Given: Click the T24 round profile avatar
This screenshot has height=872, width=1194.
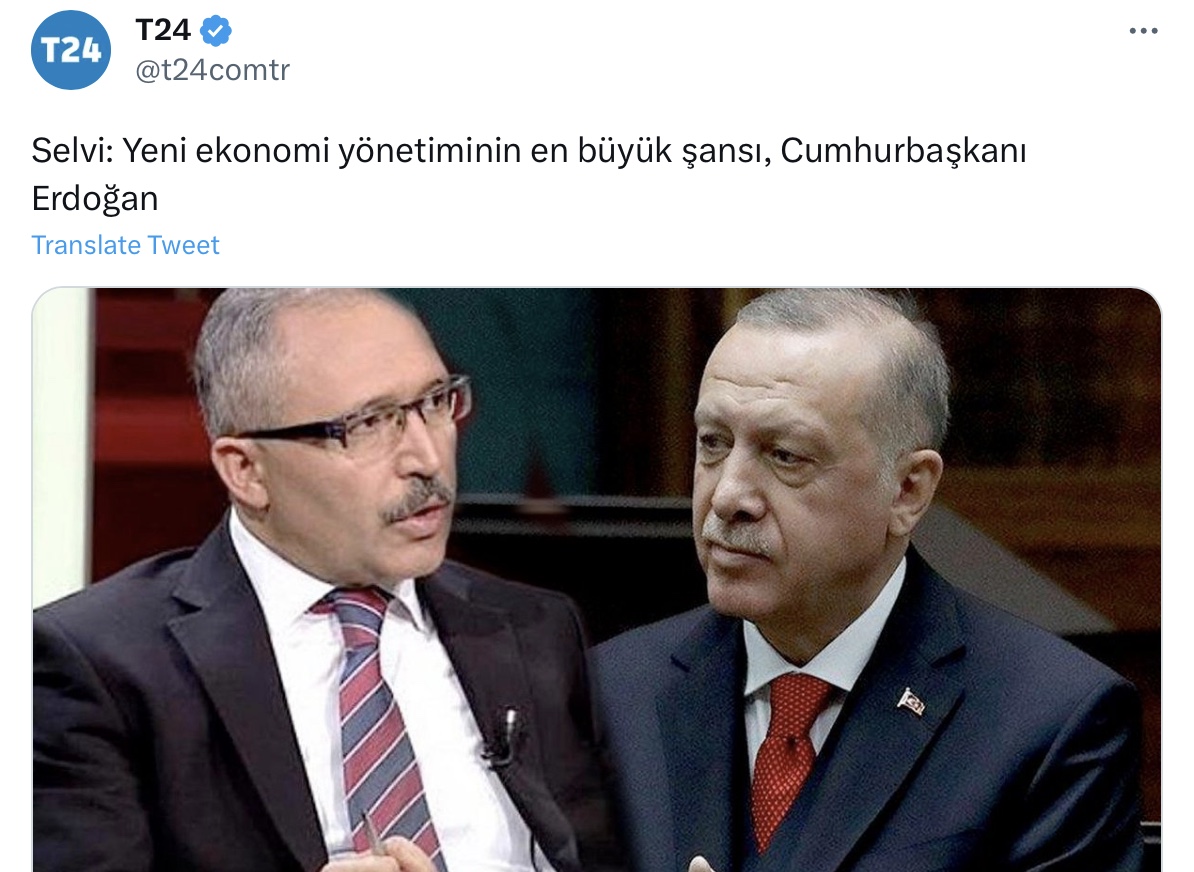Looking at the screenshot, I should (x=71, y=50).
